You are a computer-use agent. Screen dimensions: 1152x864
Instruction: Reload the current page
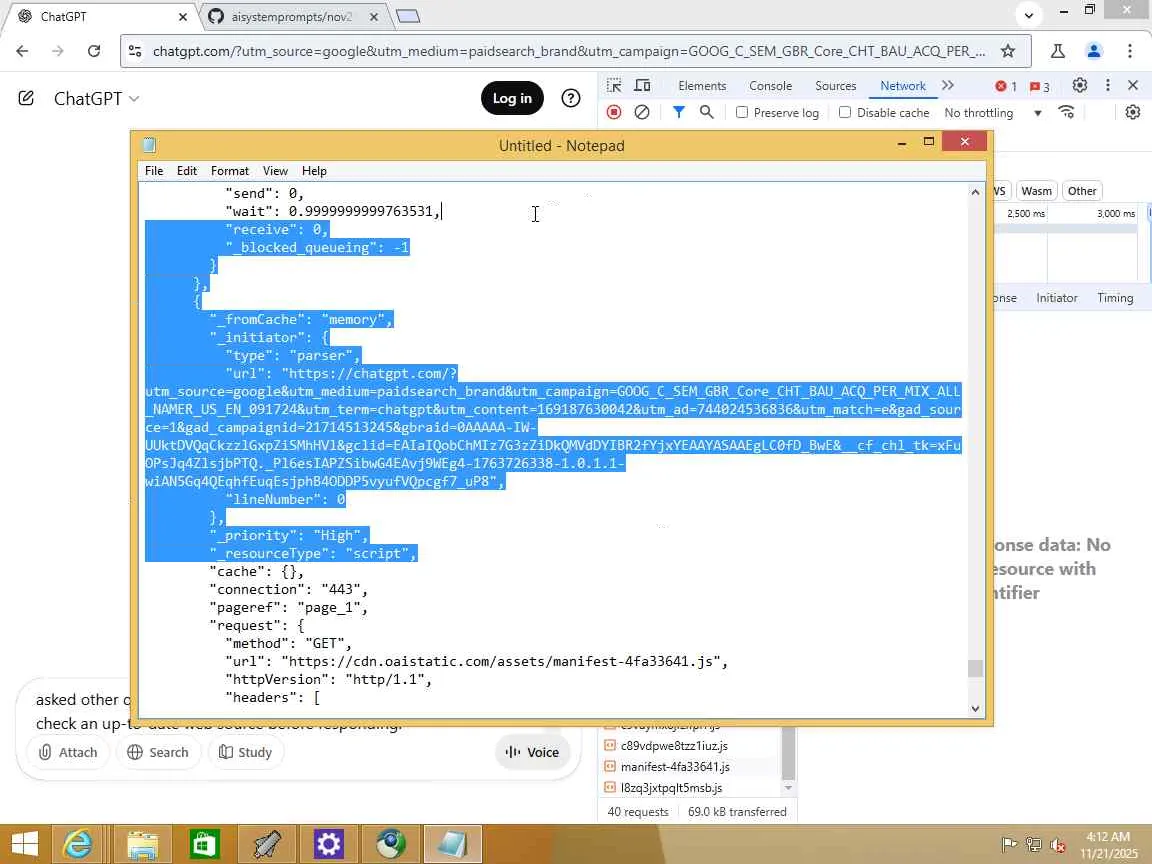click(x=93, y=51)
